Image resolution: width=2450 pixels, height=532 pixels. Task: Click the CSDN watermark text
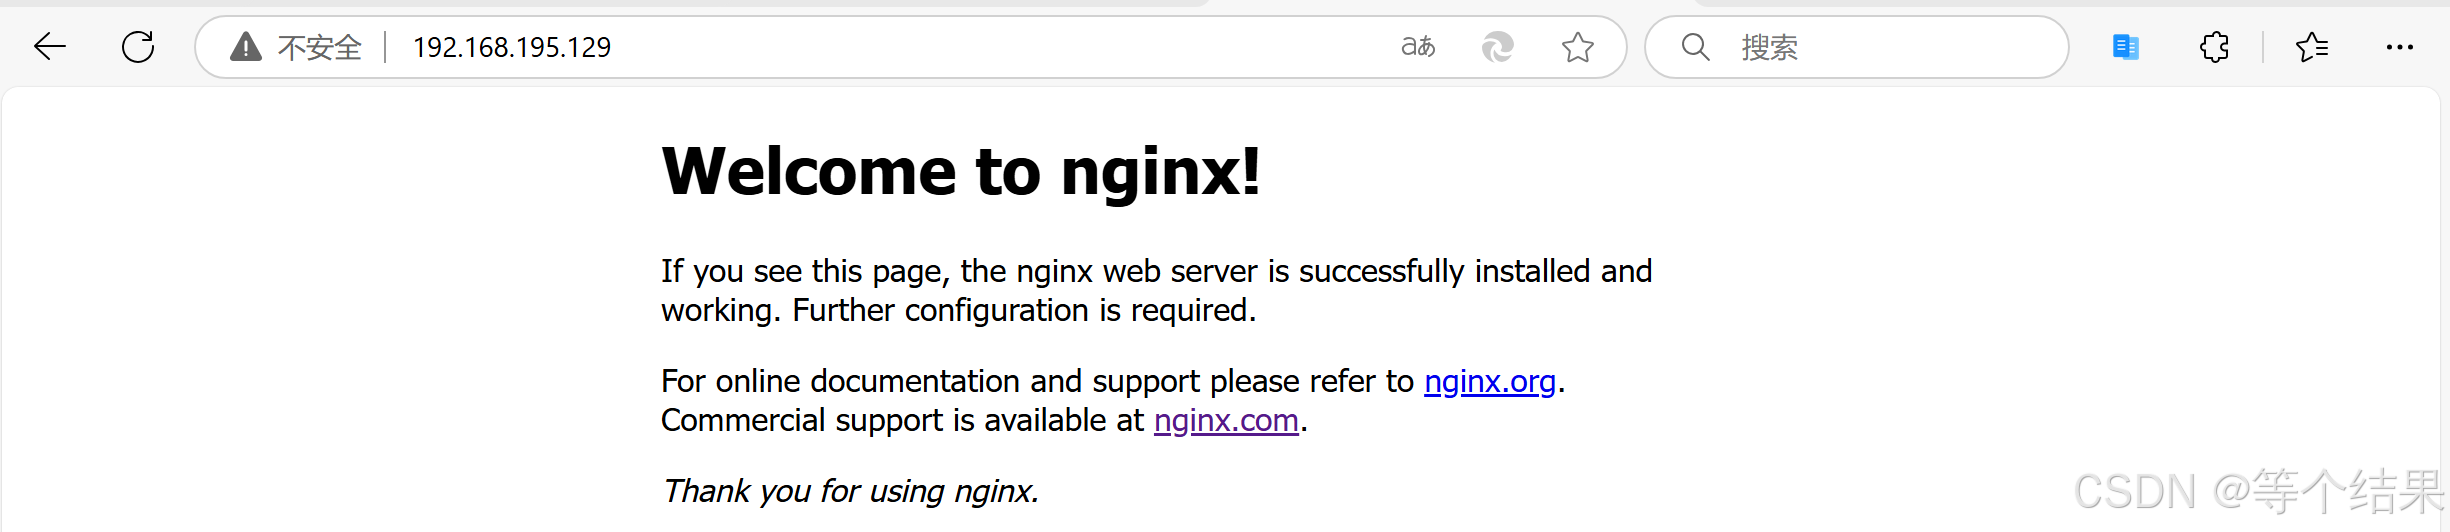(x=2258, y=491)
